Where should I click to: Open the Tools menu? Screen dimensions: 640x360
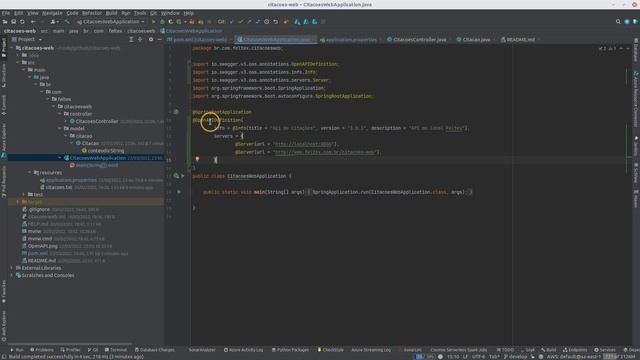(x=140, y=13)
